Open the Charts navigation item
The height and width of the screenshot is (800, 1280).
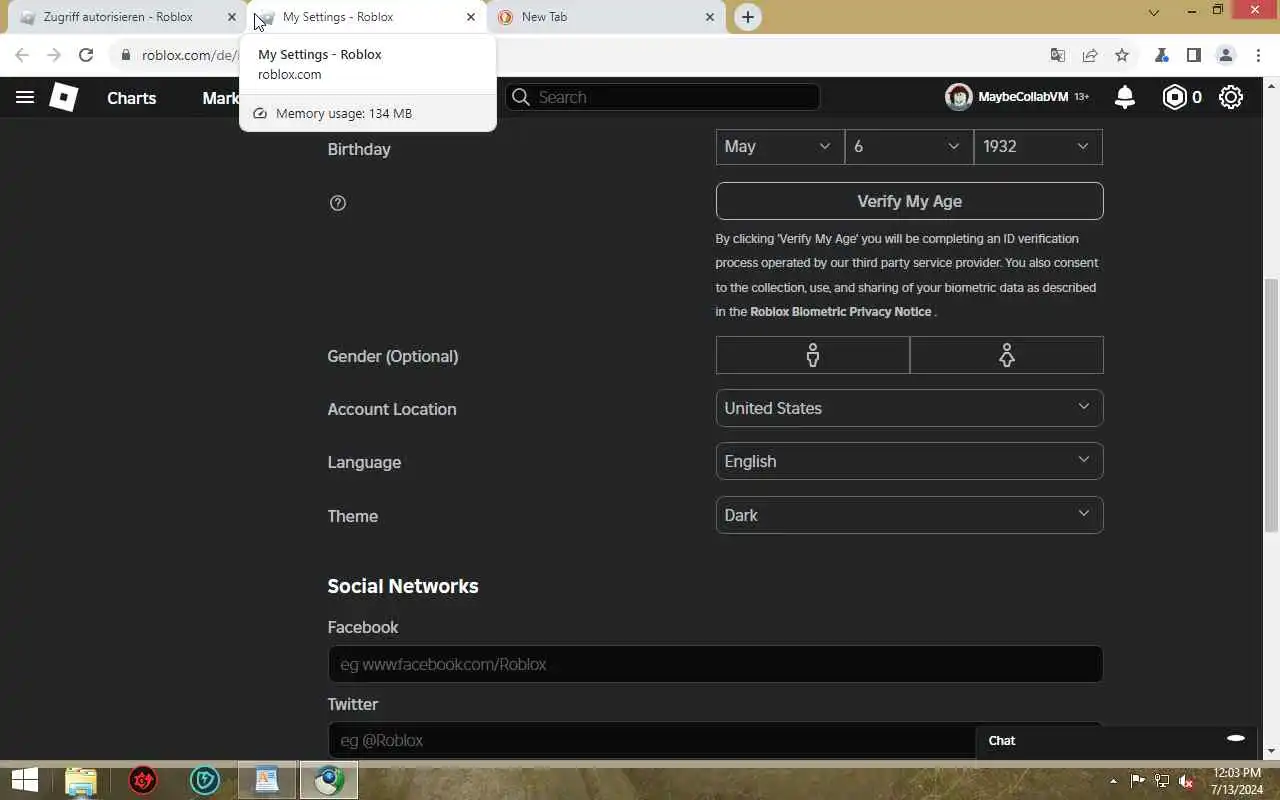tap(132, 98)
